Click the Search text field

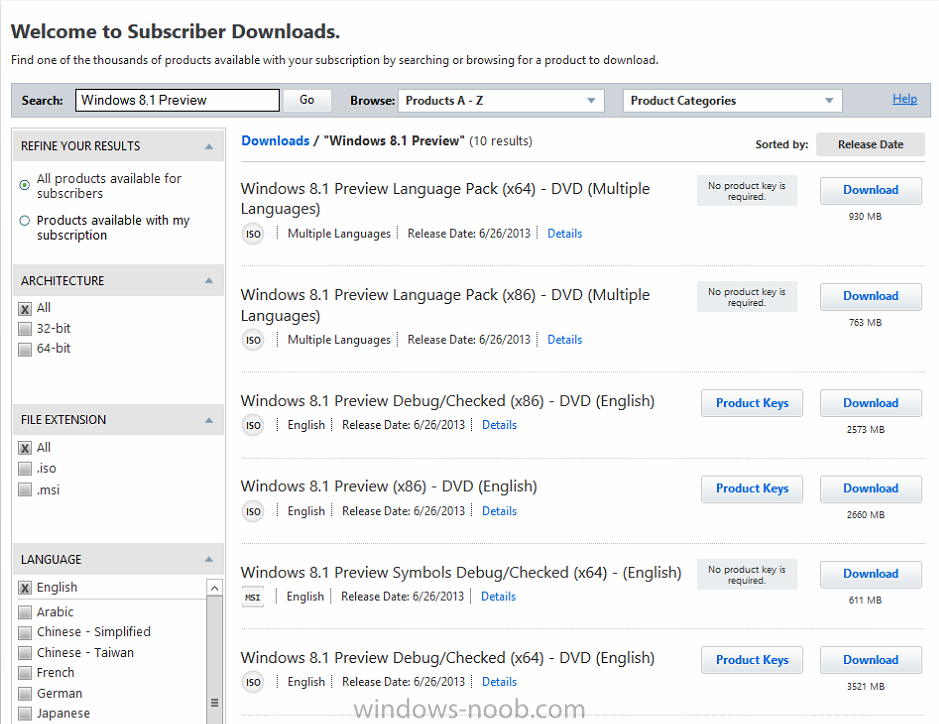coord(177,100)
